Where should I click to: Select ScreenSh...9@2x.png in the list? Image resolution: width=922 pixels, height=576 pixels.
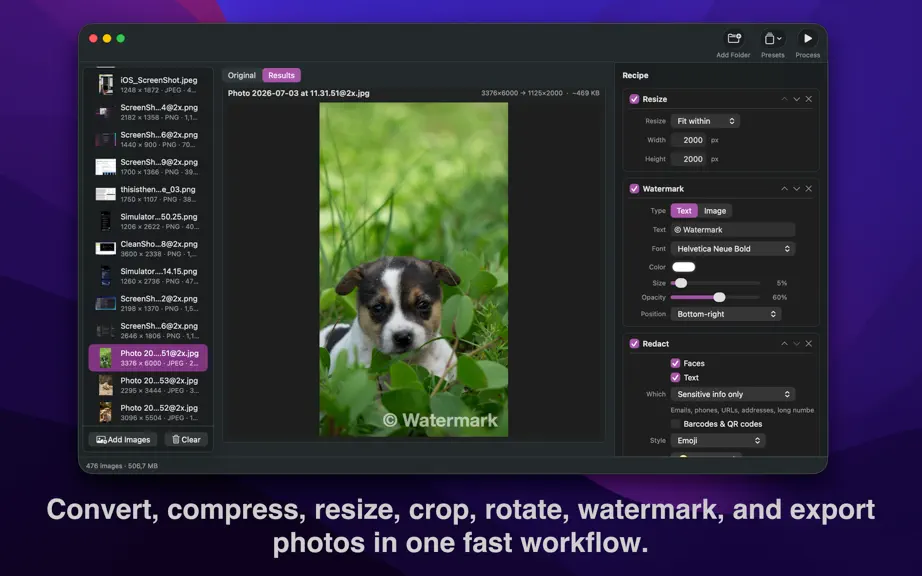point(148,167)
